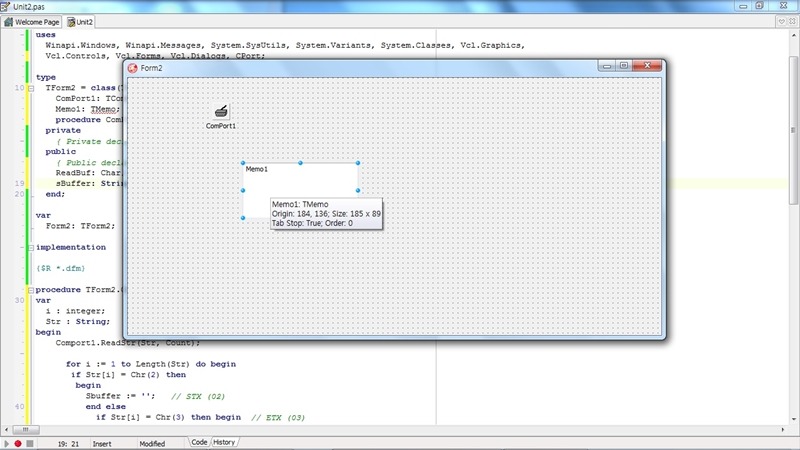Select the ComPort1 component icon
Image resolution: width=800 pixels, height=450 pixels.
pyautogui.click(x=221, y=110)
